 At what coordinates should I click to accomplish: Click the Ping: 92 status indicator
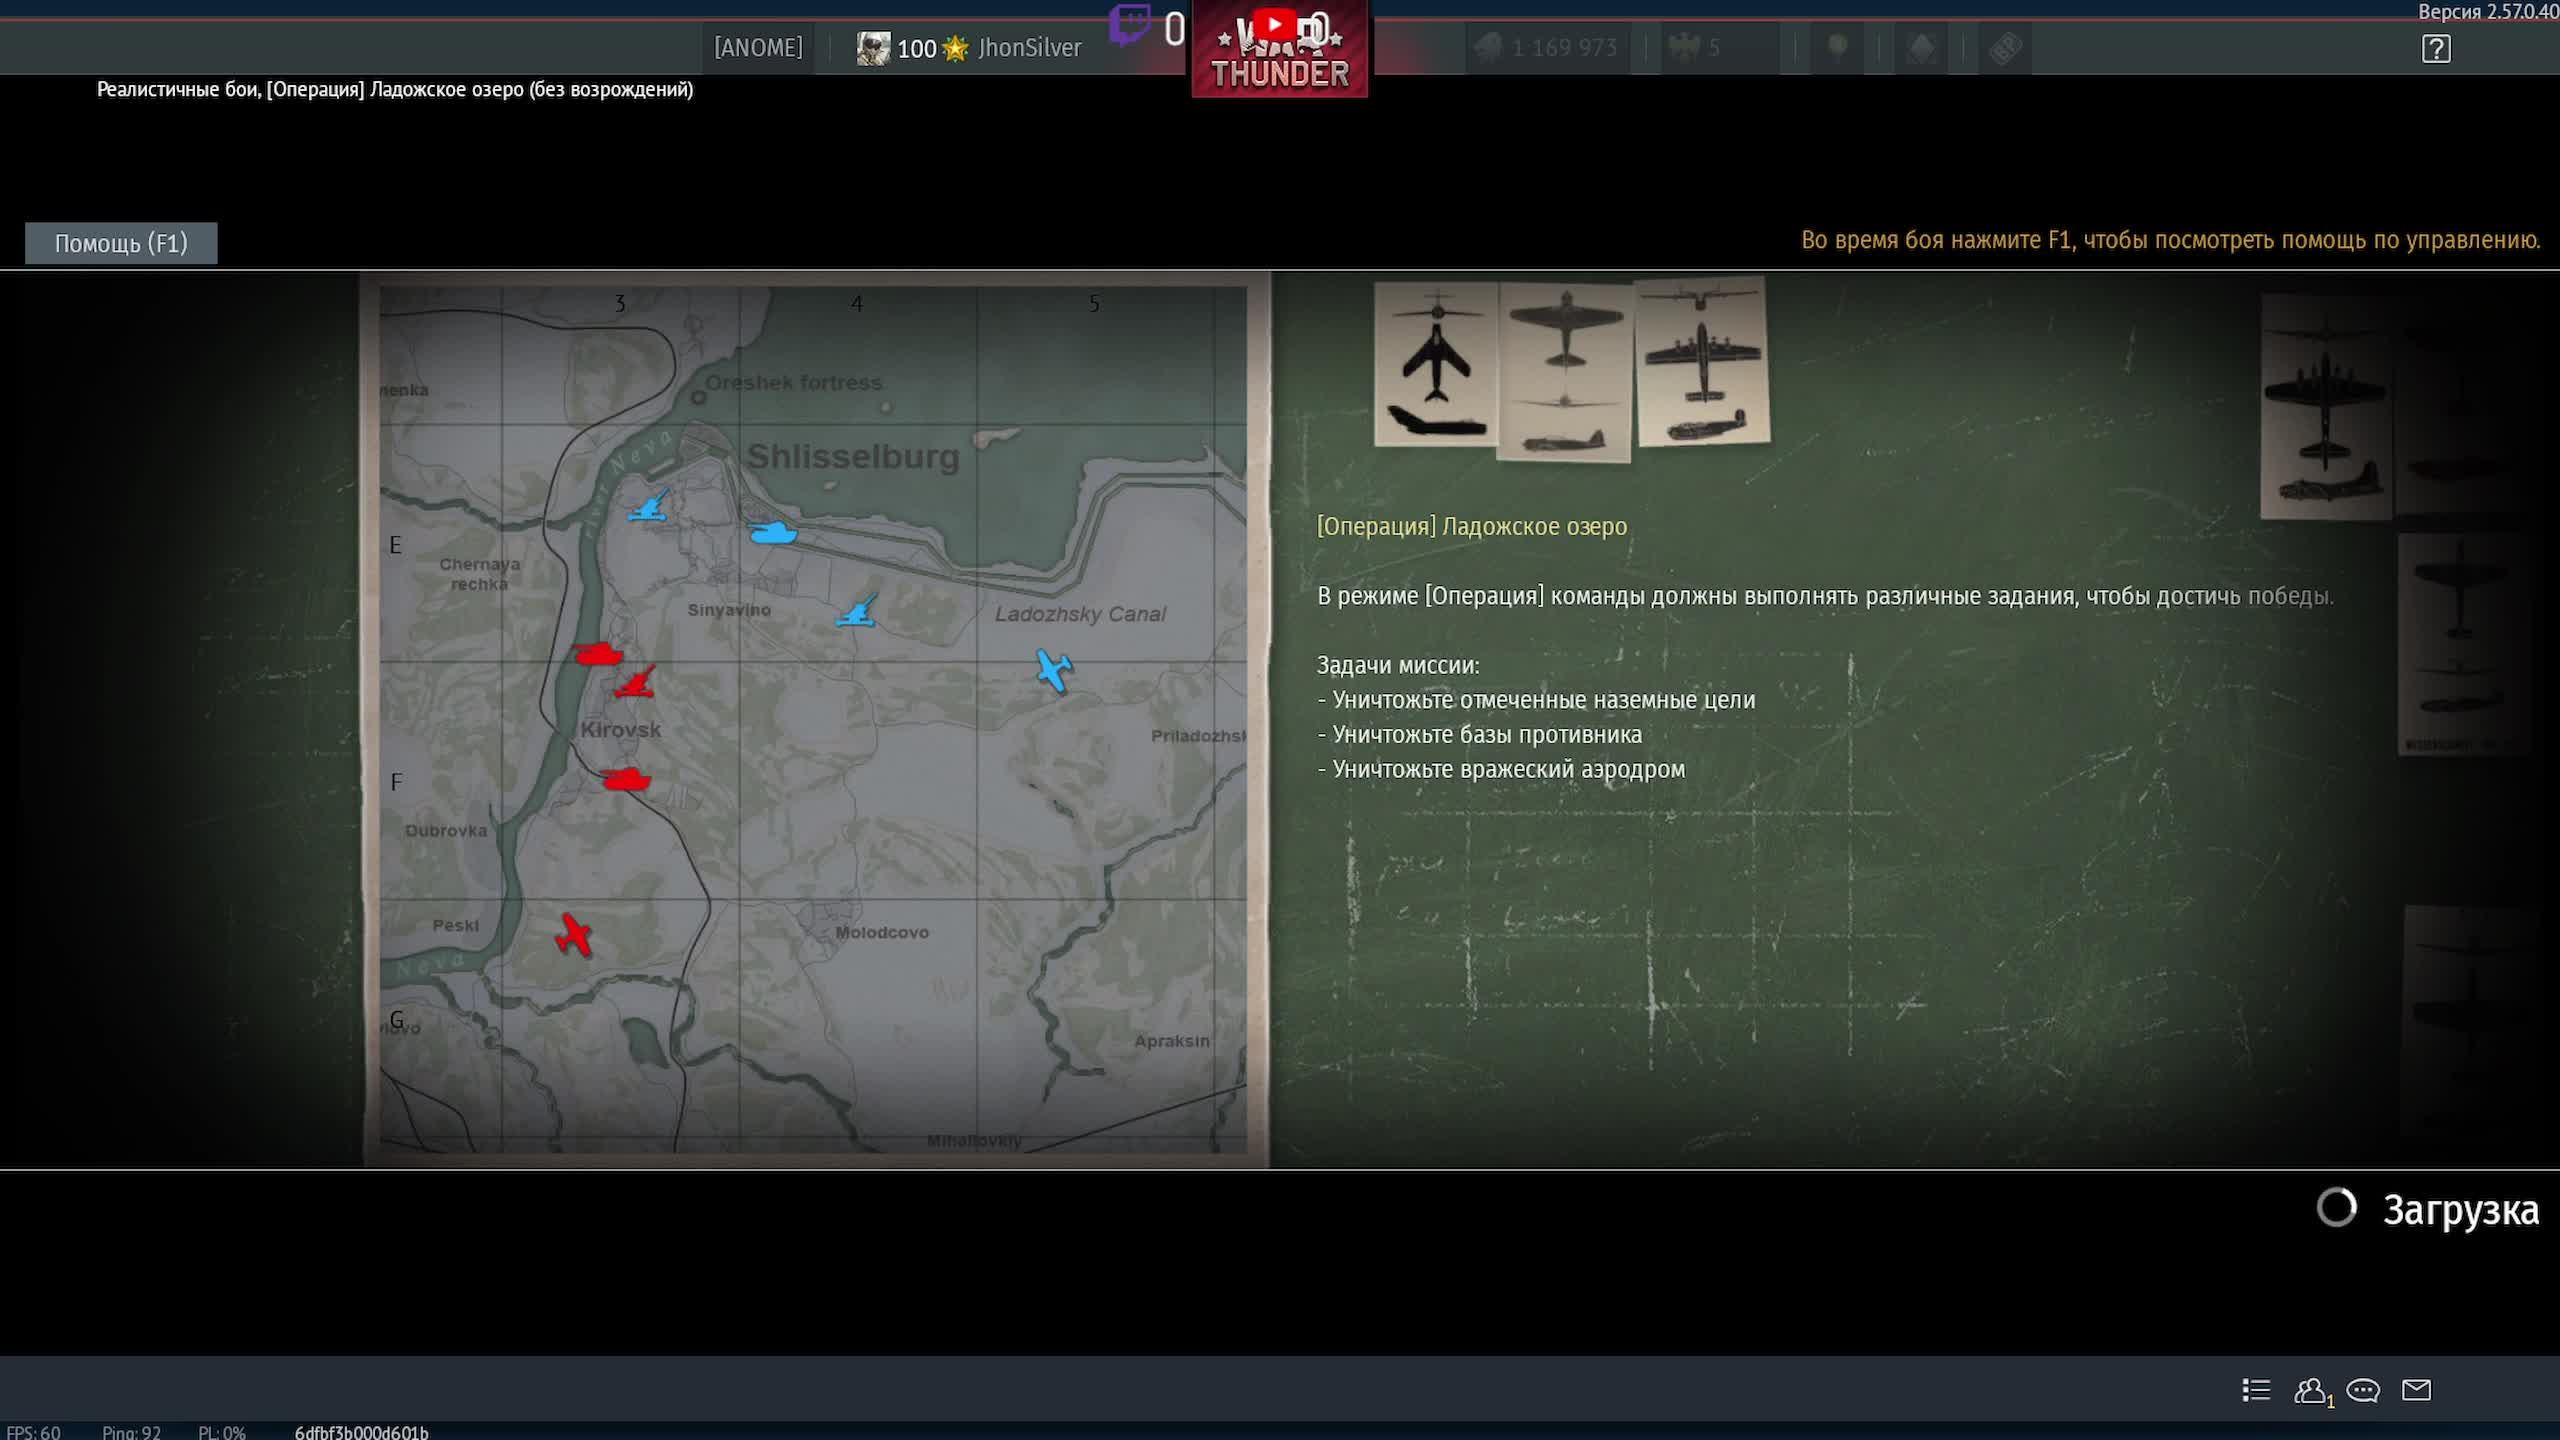pos(131,1432)
